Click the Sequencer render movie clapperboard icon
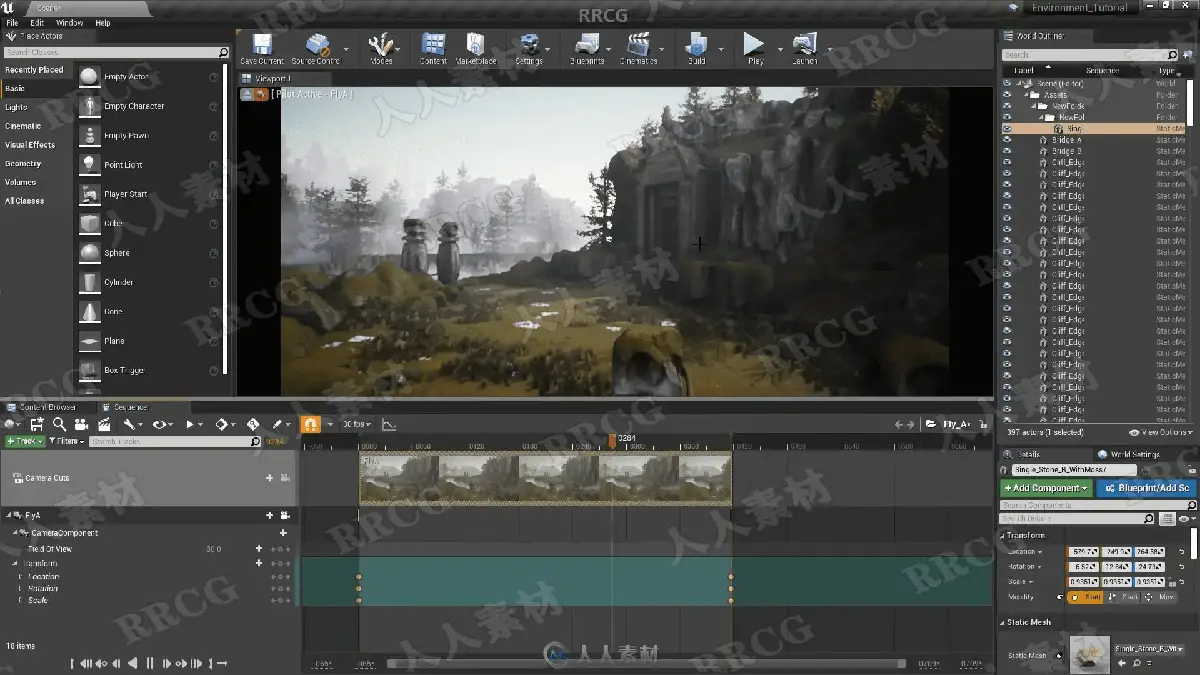Screen dimensions: 1200x675 tap(103, 424)
